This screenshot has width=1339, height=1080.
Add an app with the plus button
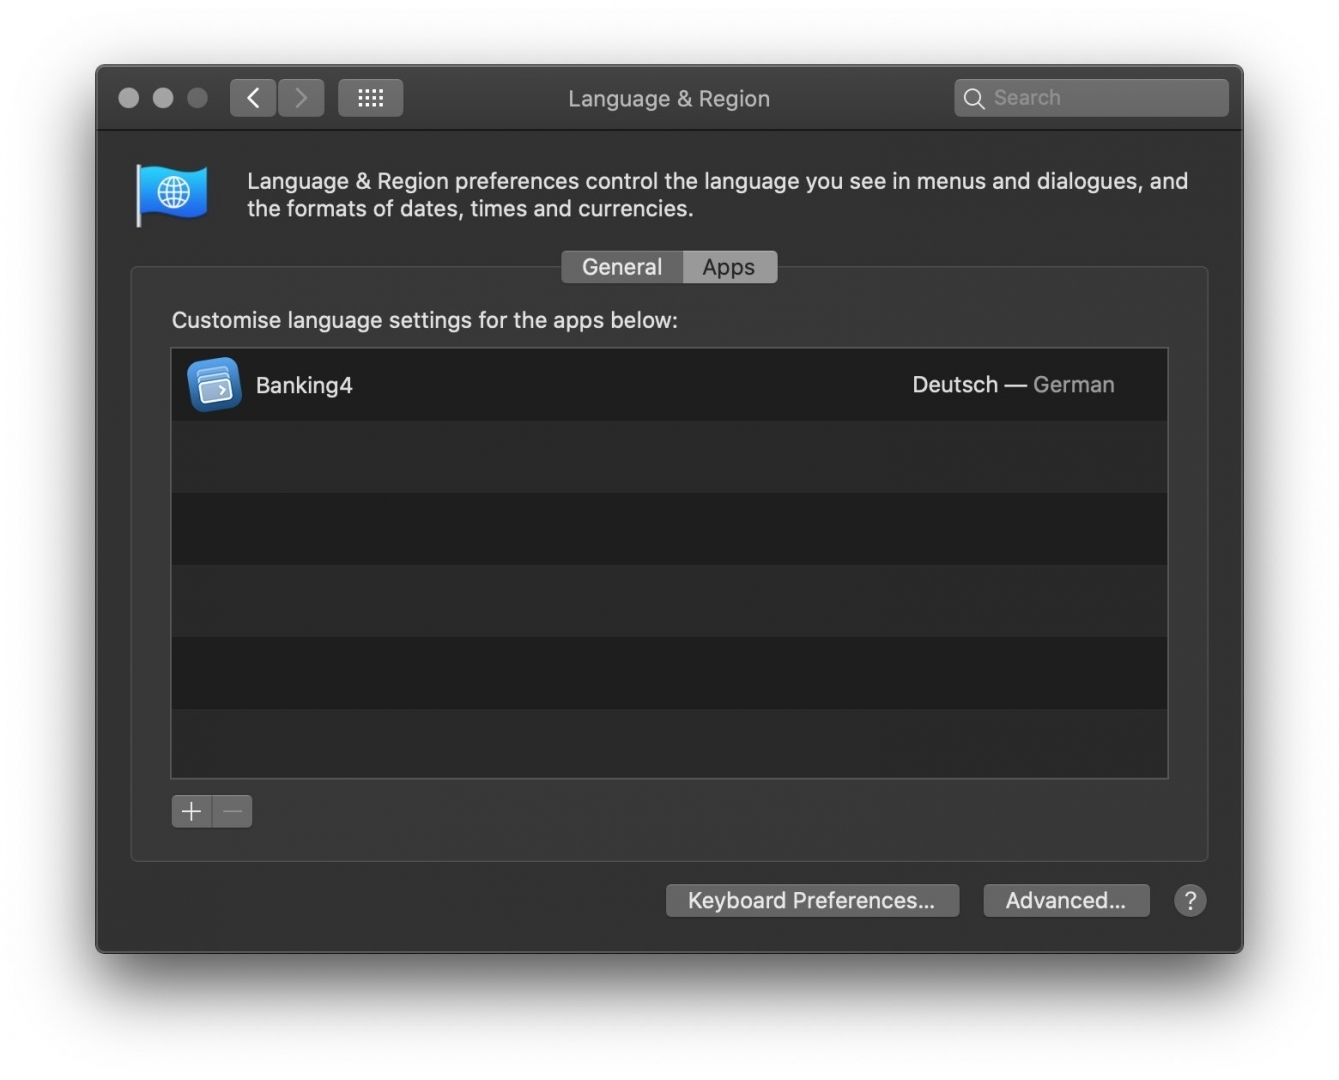pos(191,811)
